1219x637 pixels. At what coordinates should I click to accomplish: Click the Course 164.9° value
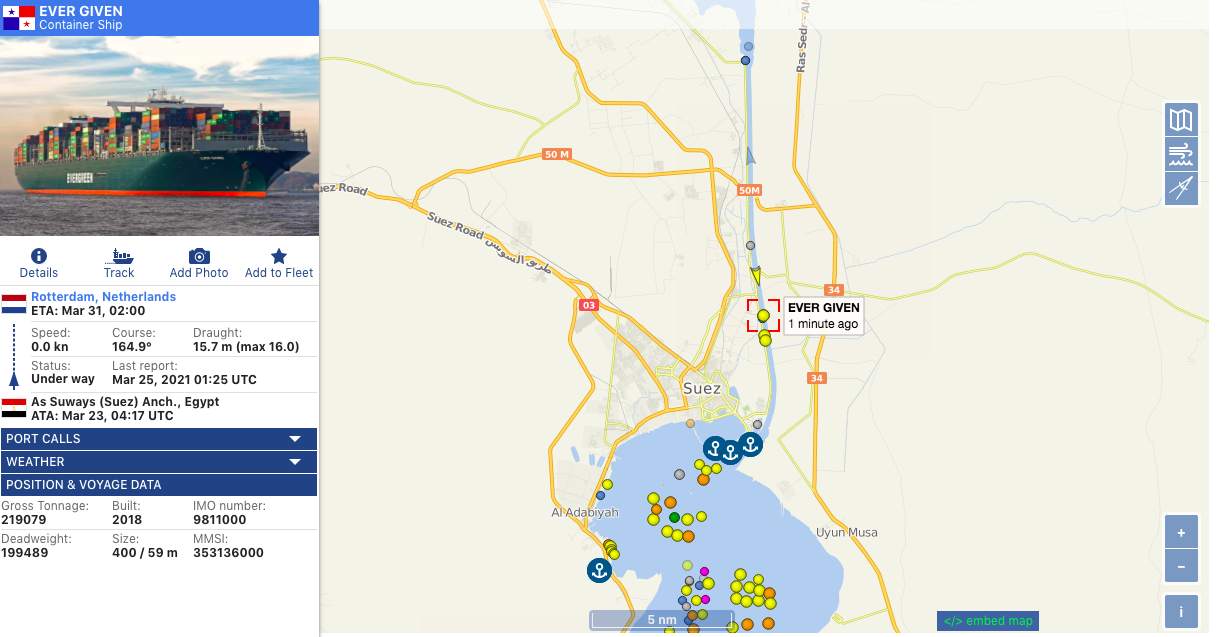(x=132, y=347)
